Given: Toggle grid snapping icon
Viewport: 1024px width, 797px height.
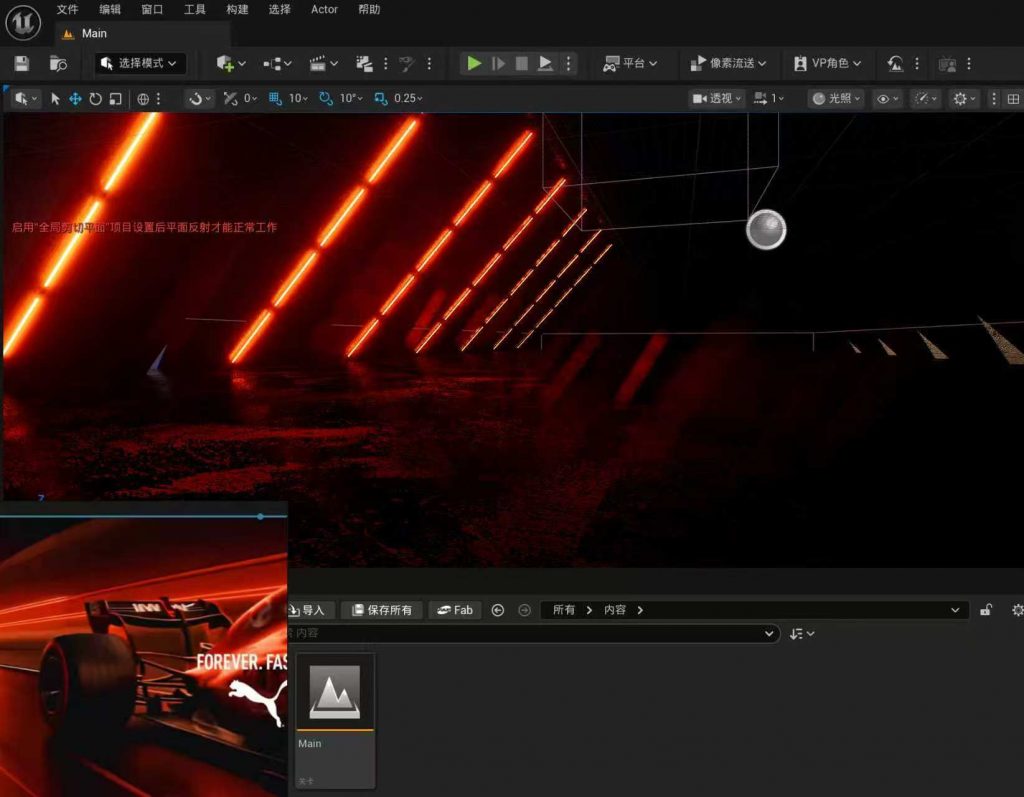Looking at the screenshot, I should coord(275,99).
